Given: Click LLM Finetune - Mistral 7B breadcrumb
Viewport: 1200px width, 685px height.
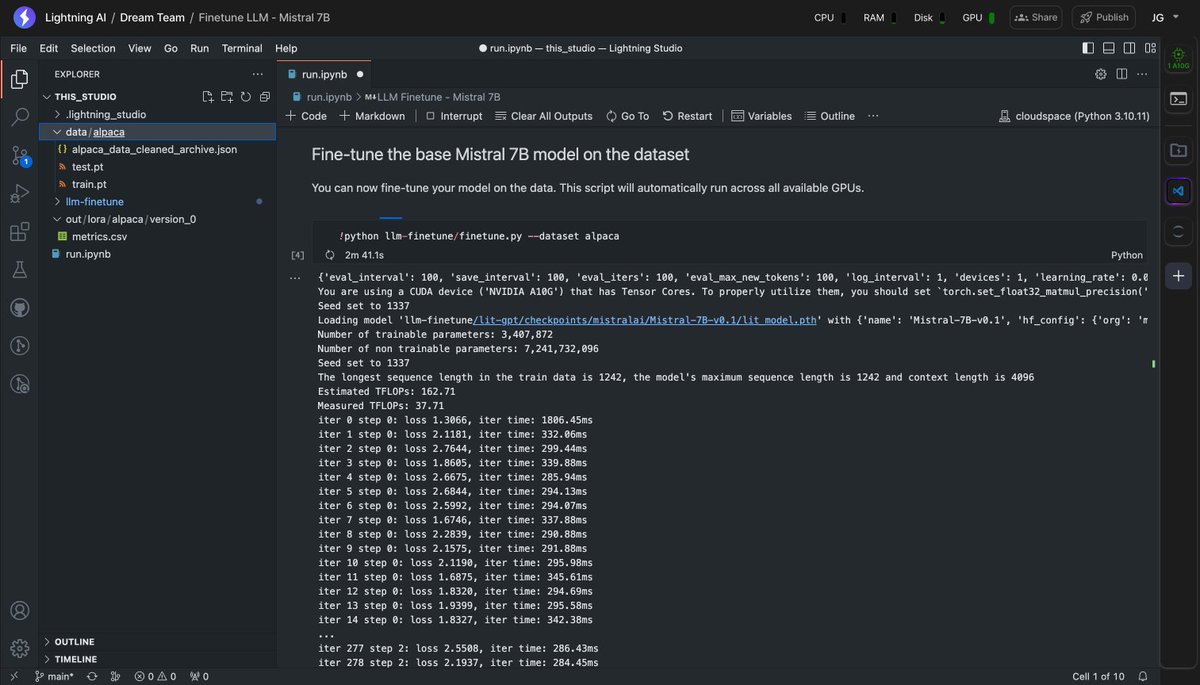Looking at the screenshot, I should [x=433, y=97].
